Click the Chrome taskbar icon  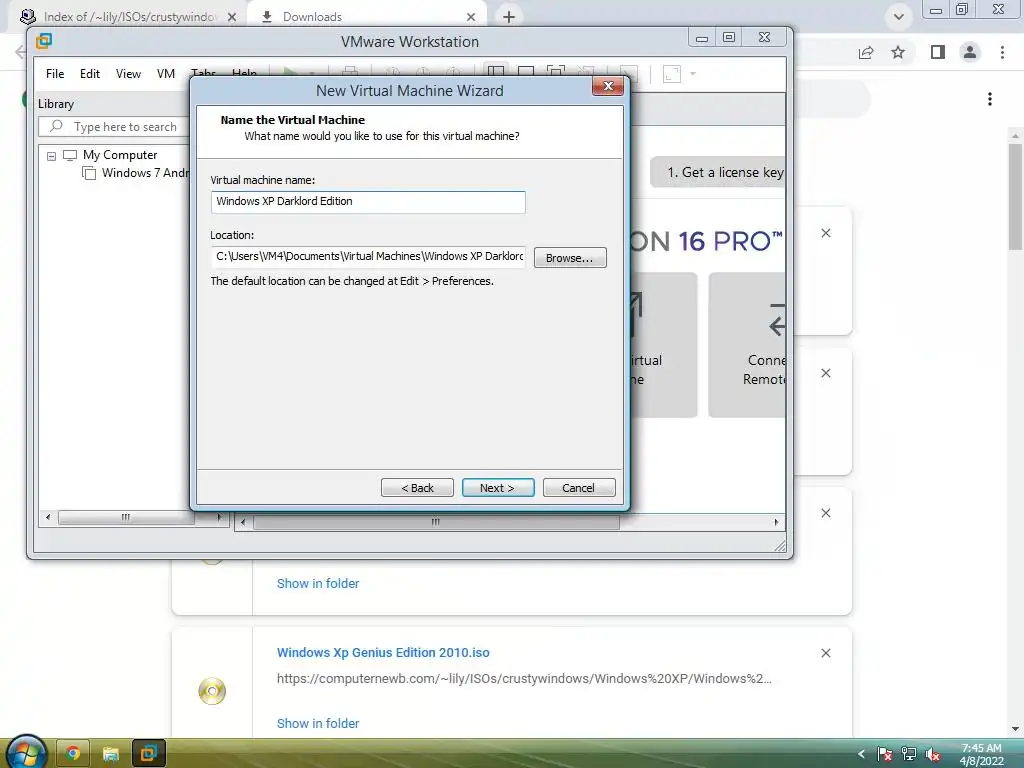click(73, 754)
